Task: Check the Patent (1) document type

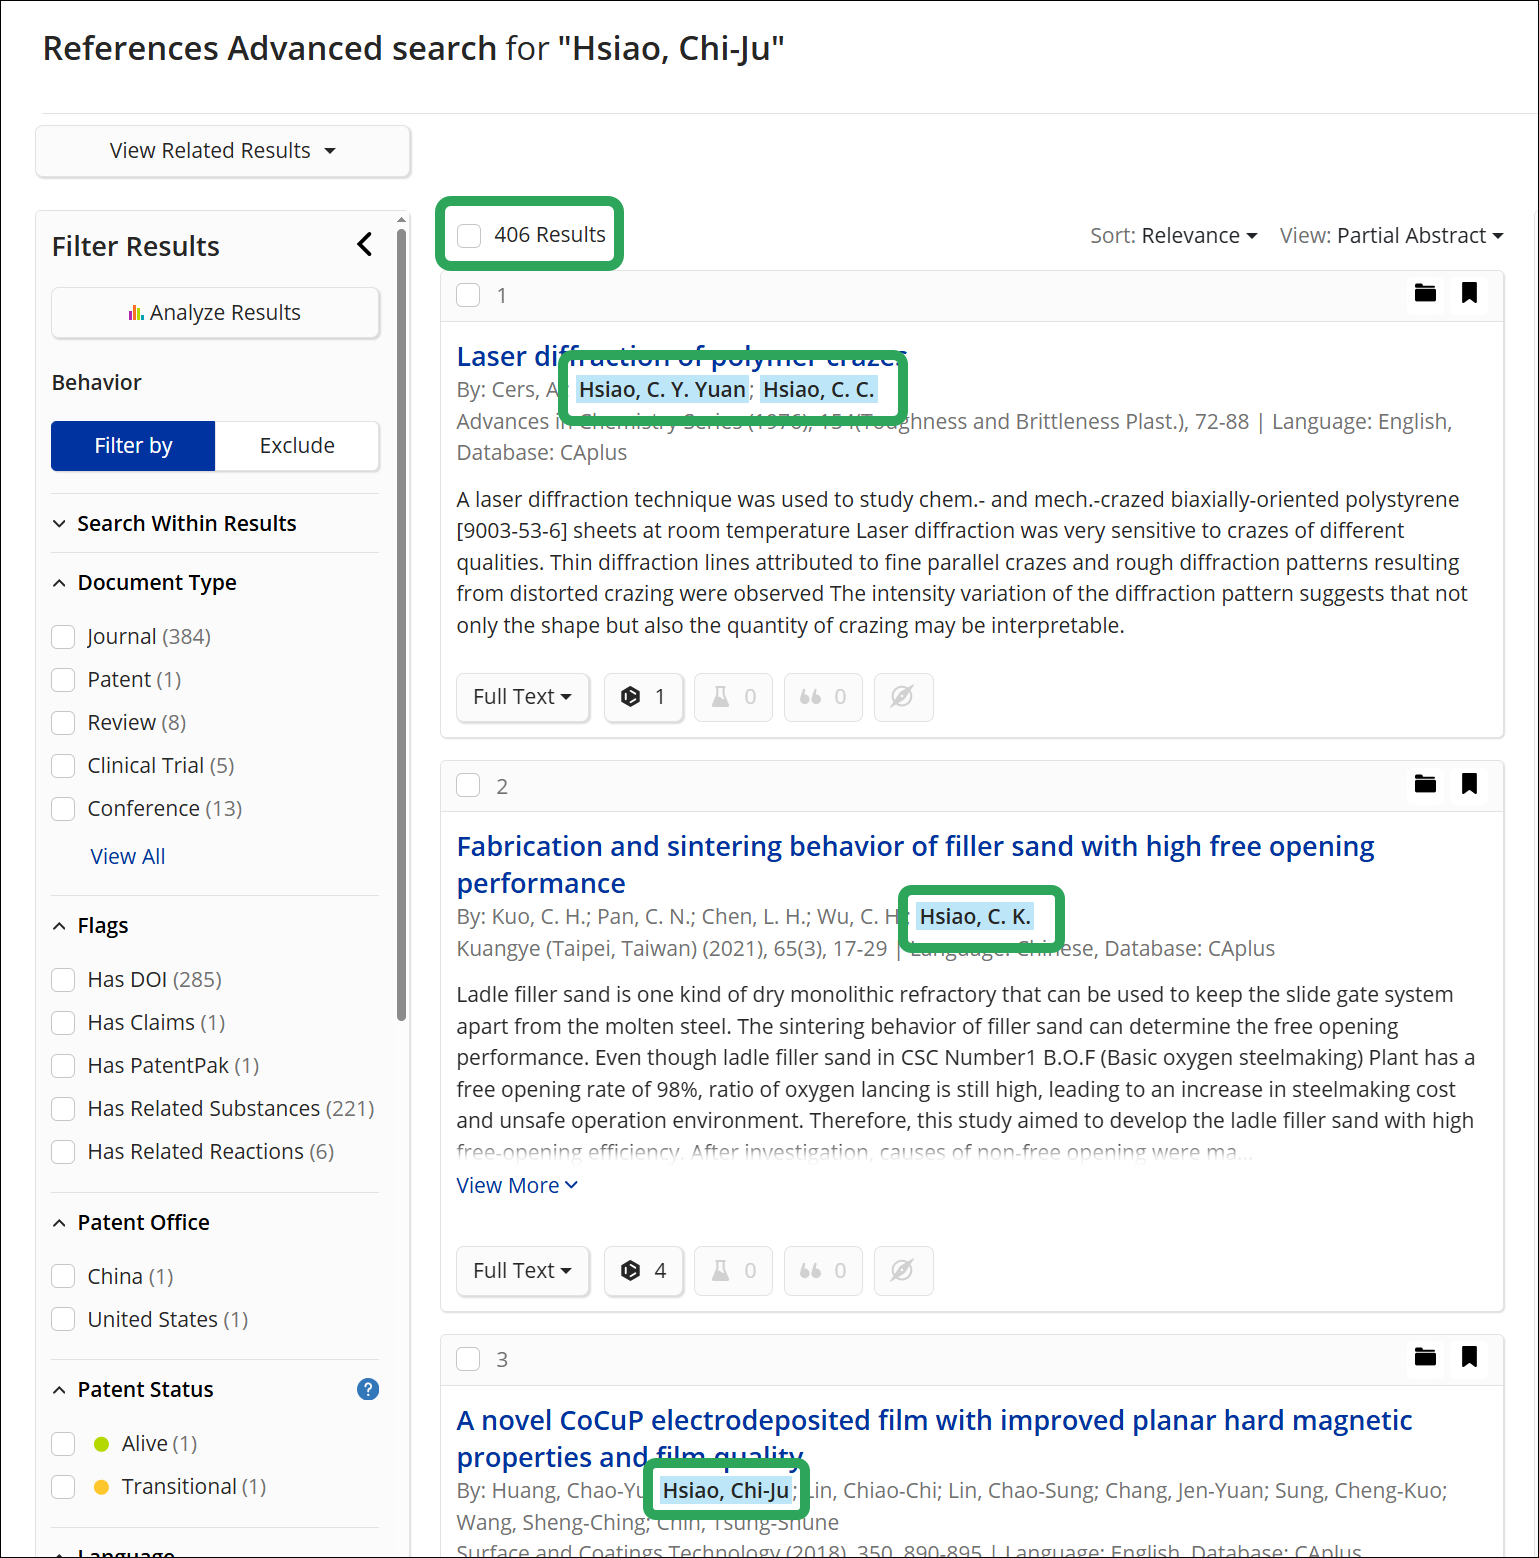Action: click(x=63, y=680)
